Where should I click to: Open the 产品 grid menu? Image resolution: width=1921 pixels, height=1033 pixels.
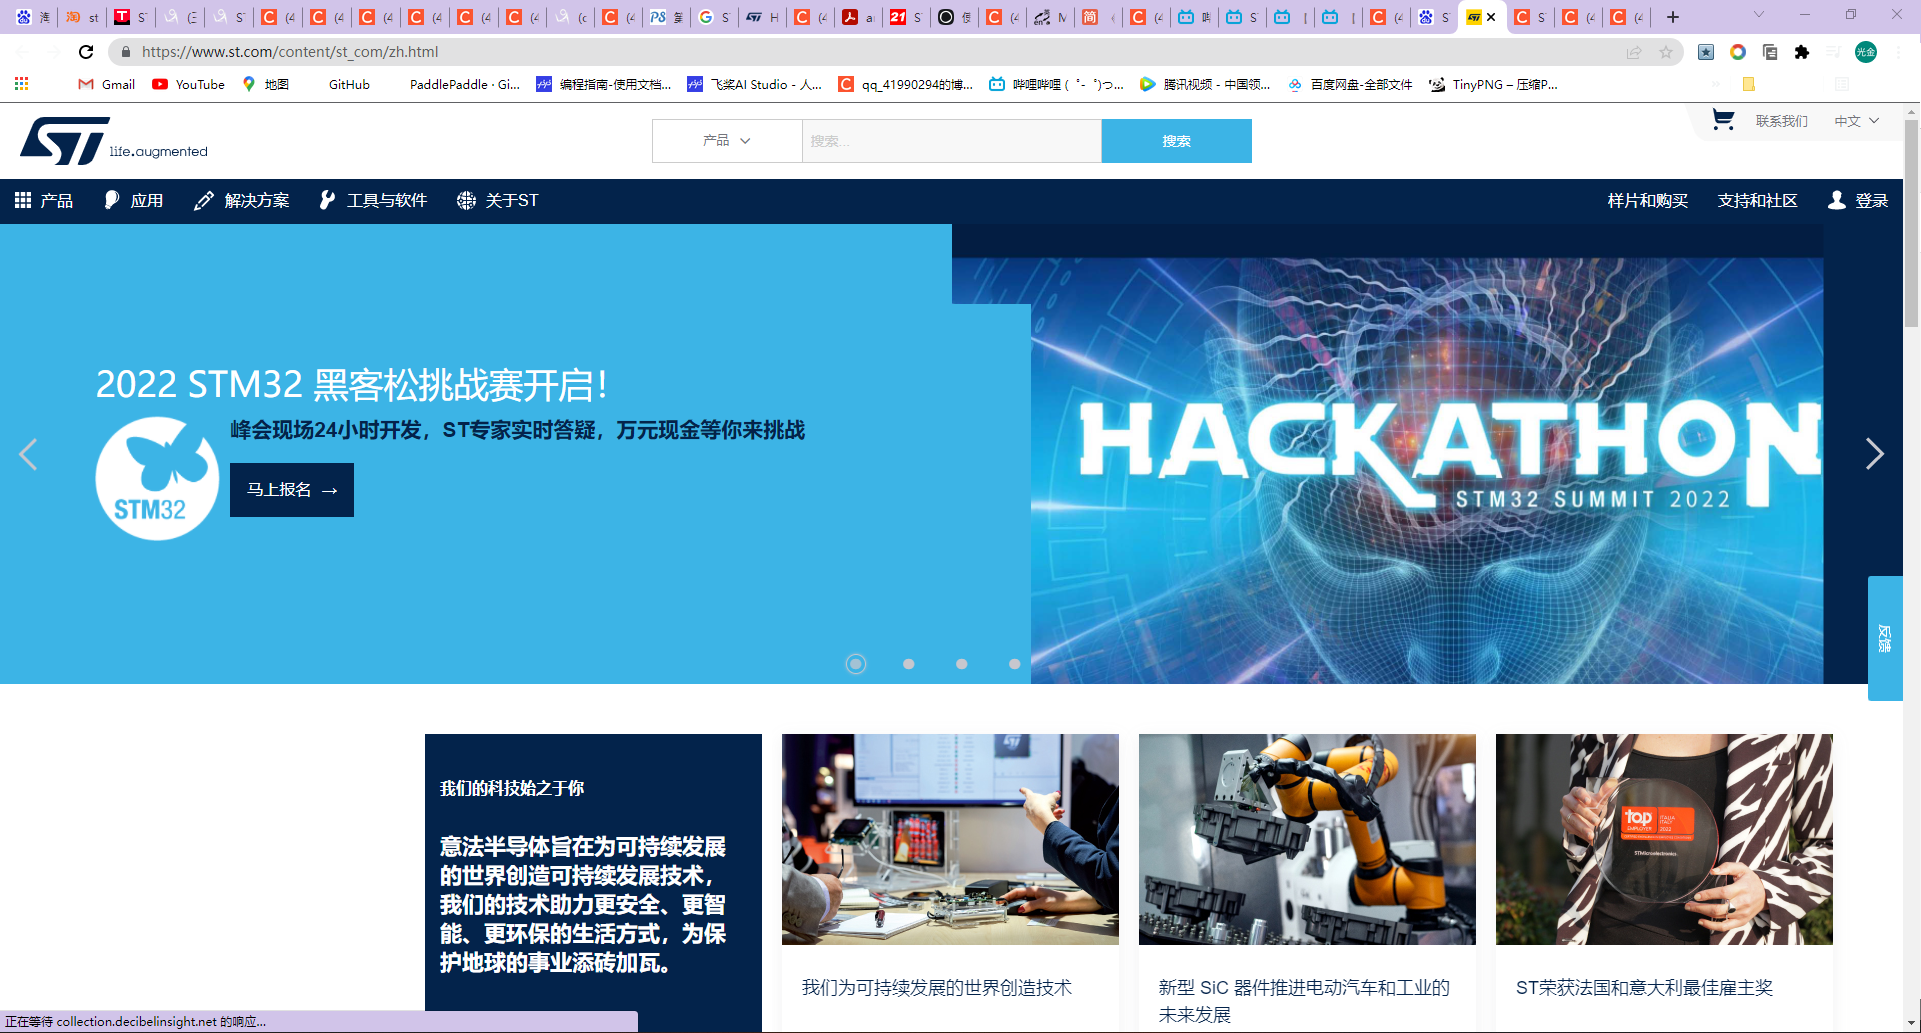[x=21, y=200]
